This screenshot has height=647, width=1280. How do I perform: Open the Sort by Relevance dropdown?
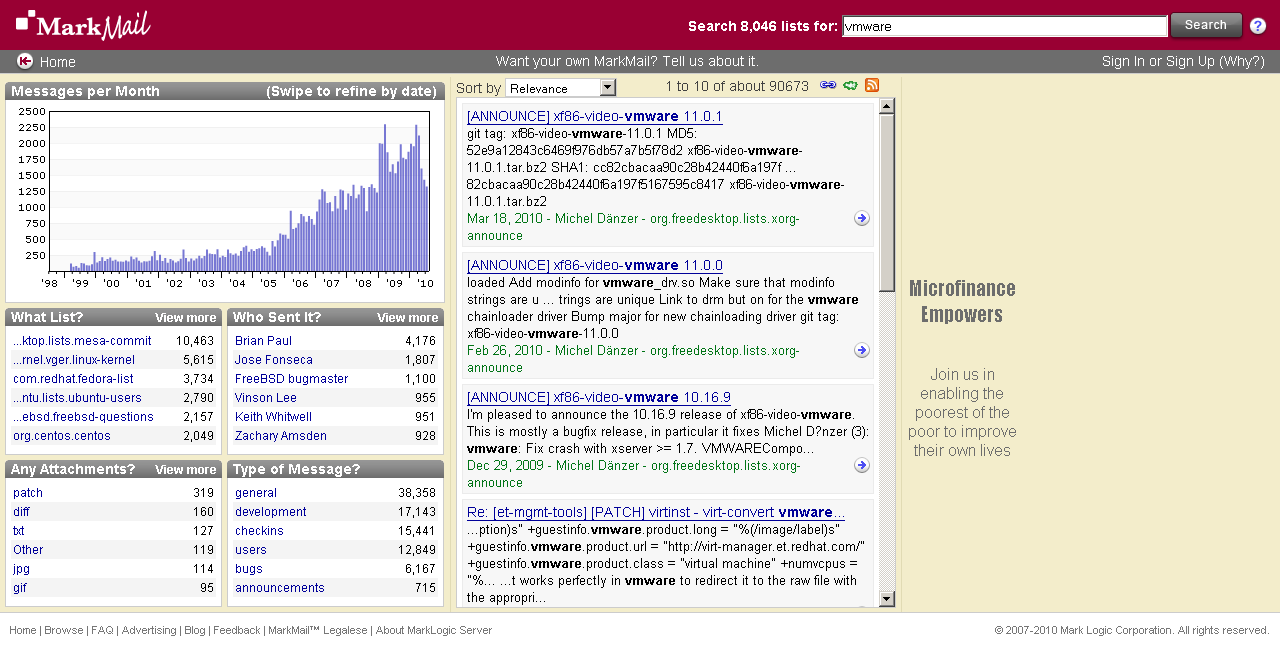pos(561,88)
